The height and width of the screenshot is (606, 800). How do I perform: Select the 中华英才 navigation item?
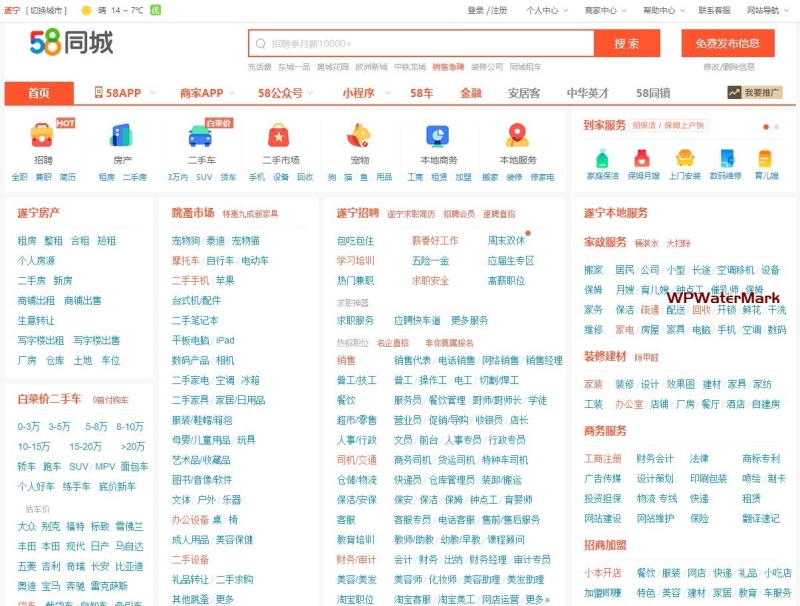click(x=586, y=91)
